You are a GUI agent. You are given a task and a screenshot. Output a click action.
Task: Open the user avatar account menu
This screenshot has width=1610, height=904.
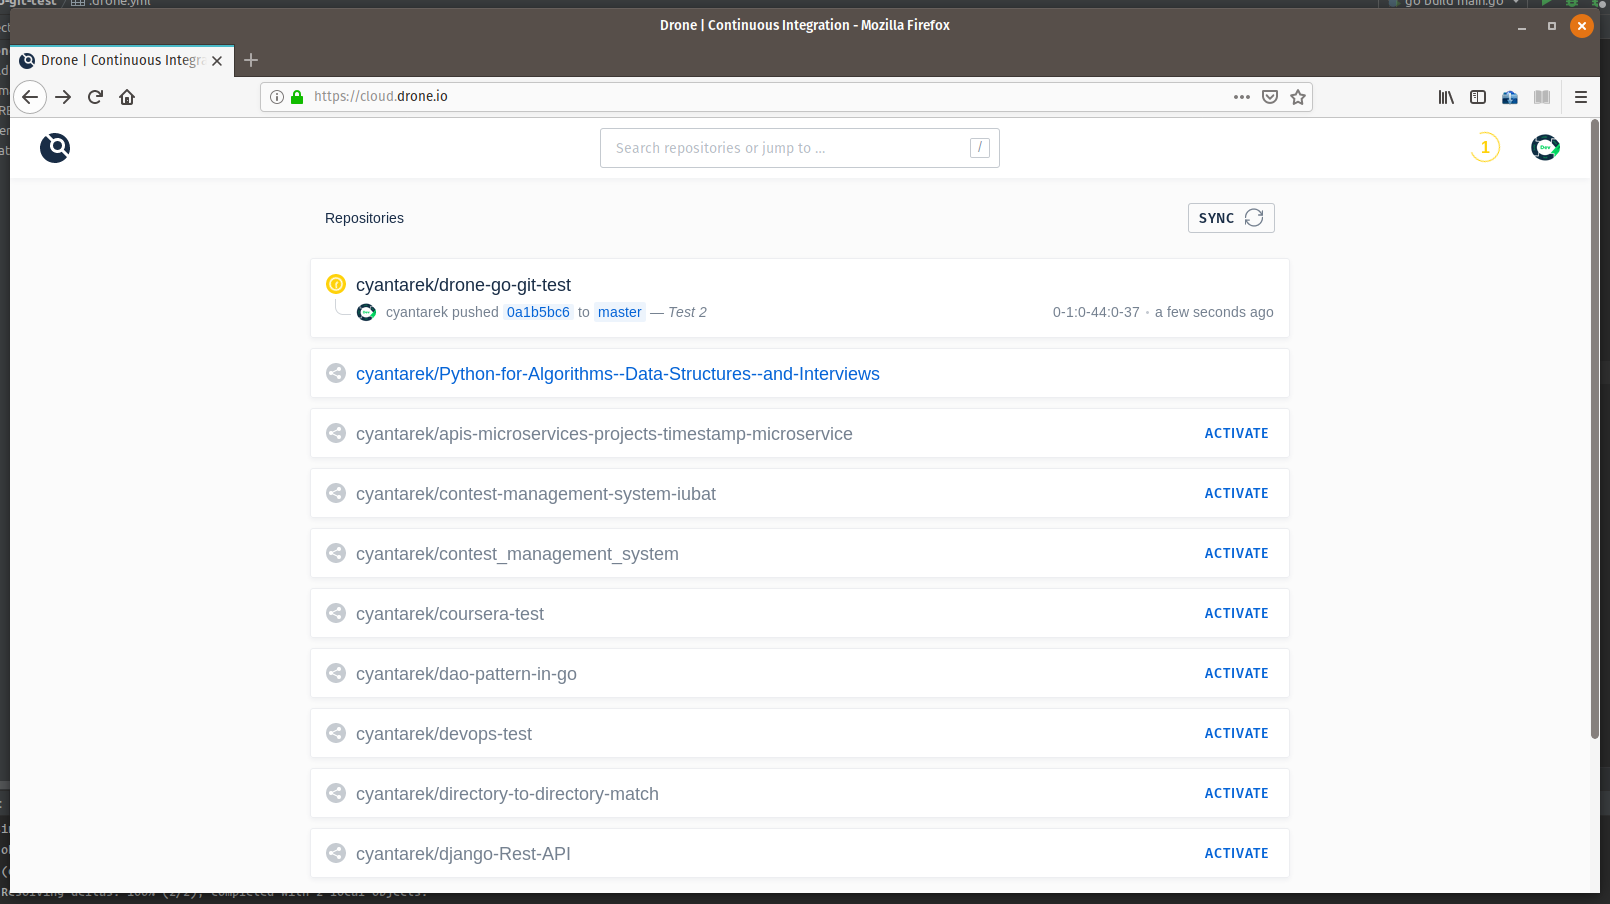1544,148
